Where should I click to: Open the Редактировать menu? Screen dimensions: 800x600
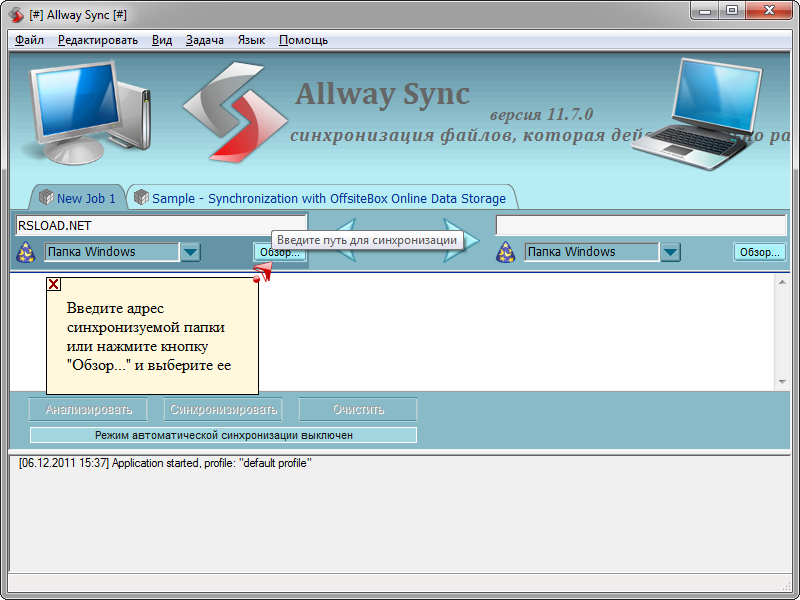(x=97, y=40)
